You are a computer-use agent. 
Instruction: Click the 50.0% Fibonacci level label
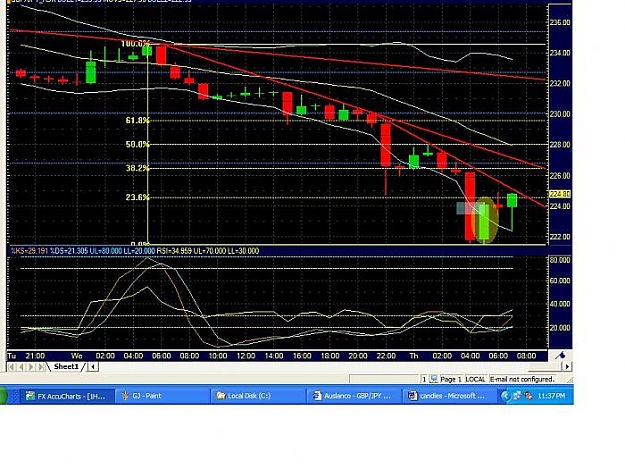138,144
